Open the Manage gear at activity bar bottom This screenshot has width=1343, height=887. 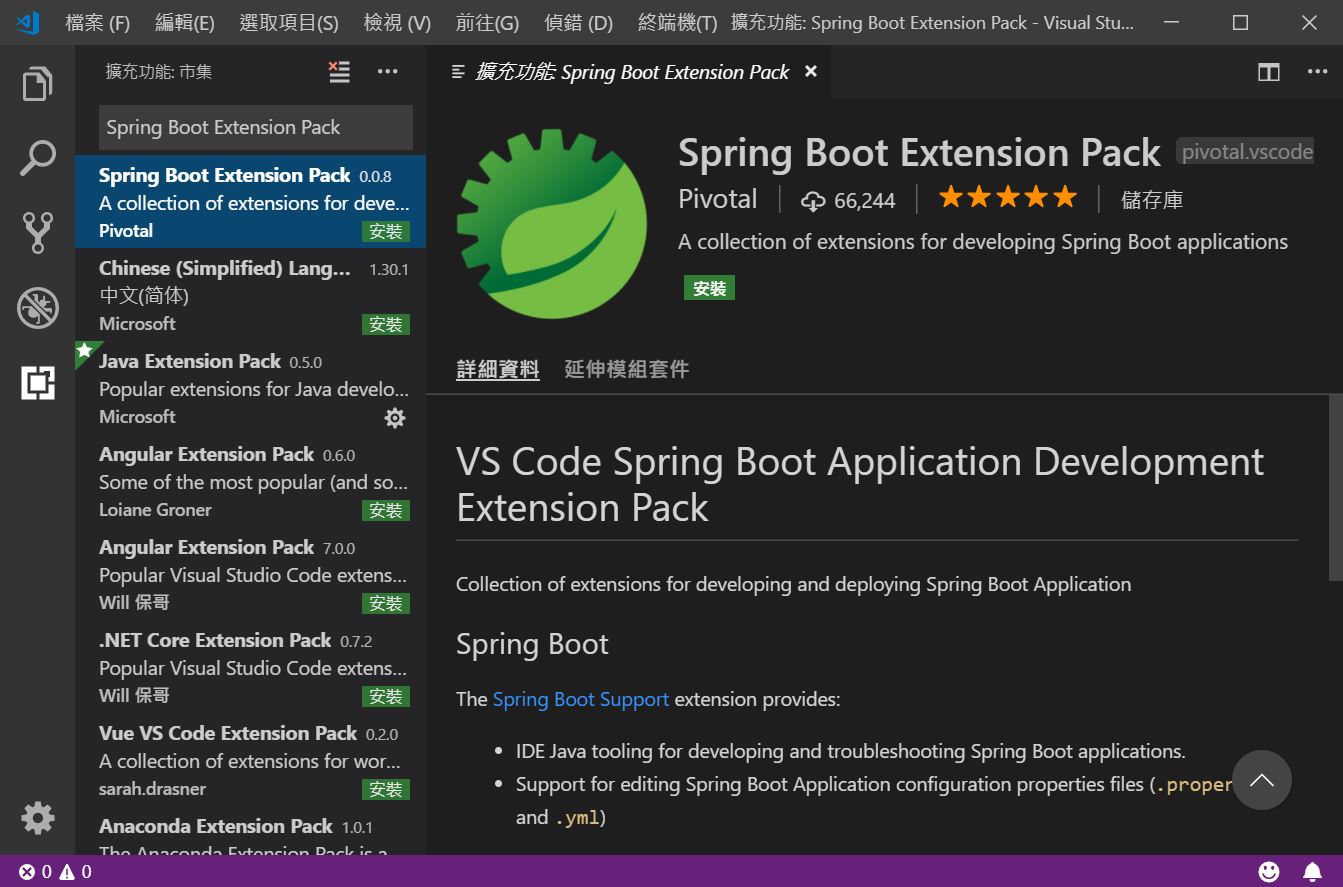pos(37,818)
